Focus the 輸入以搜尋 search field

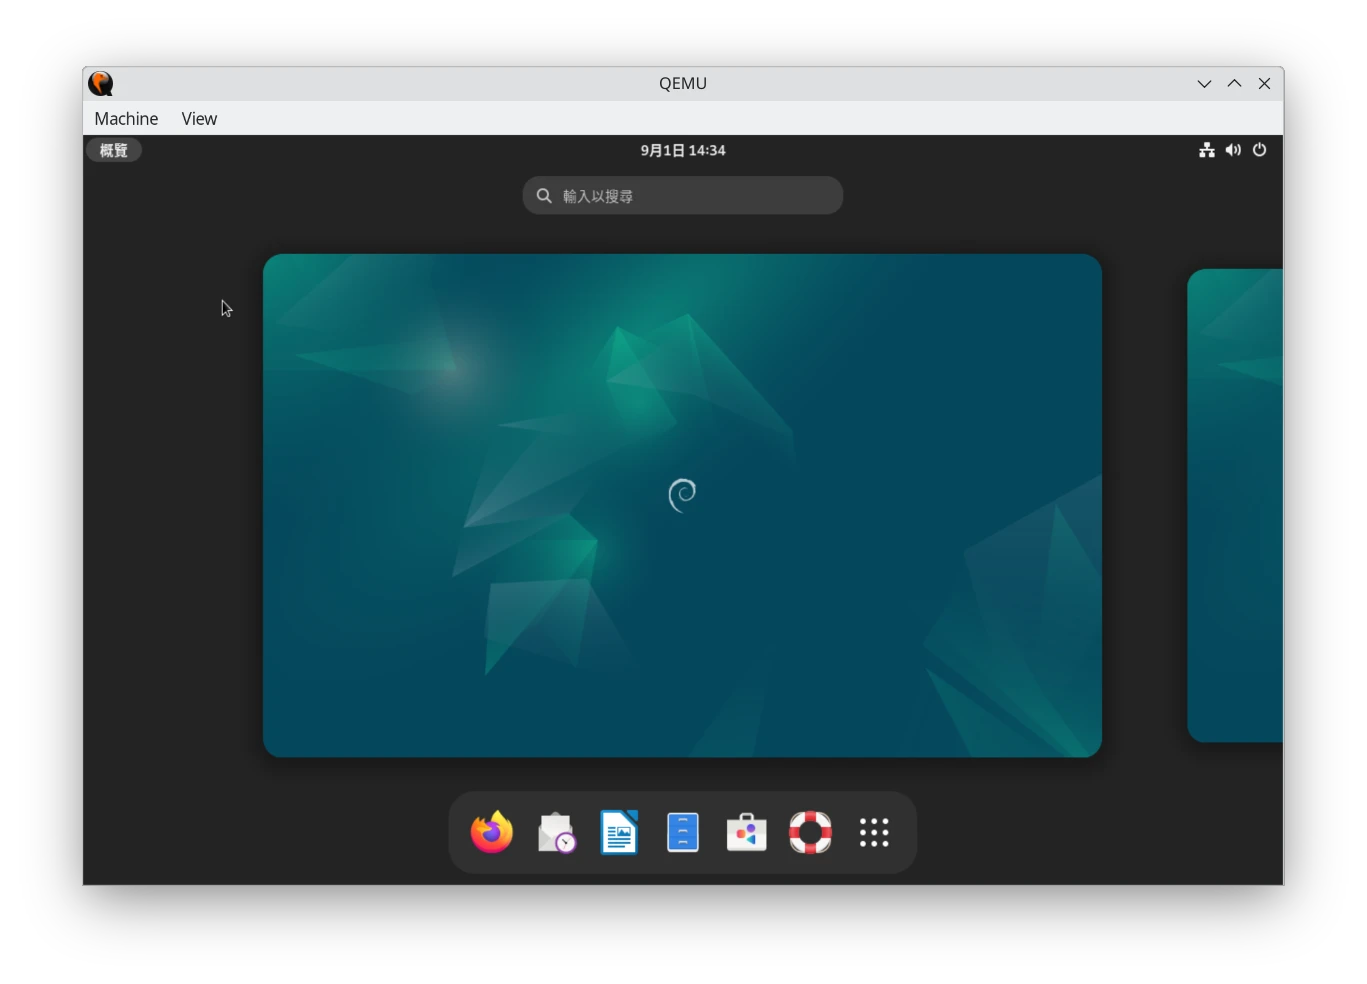[x=683, y=196]
